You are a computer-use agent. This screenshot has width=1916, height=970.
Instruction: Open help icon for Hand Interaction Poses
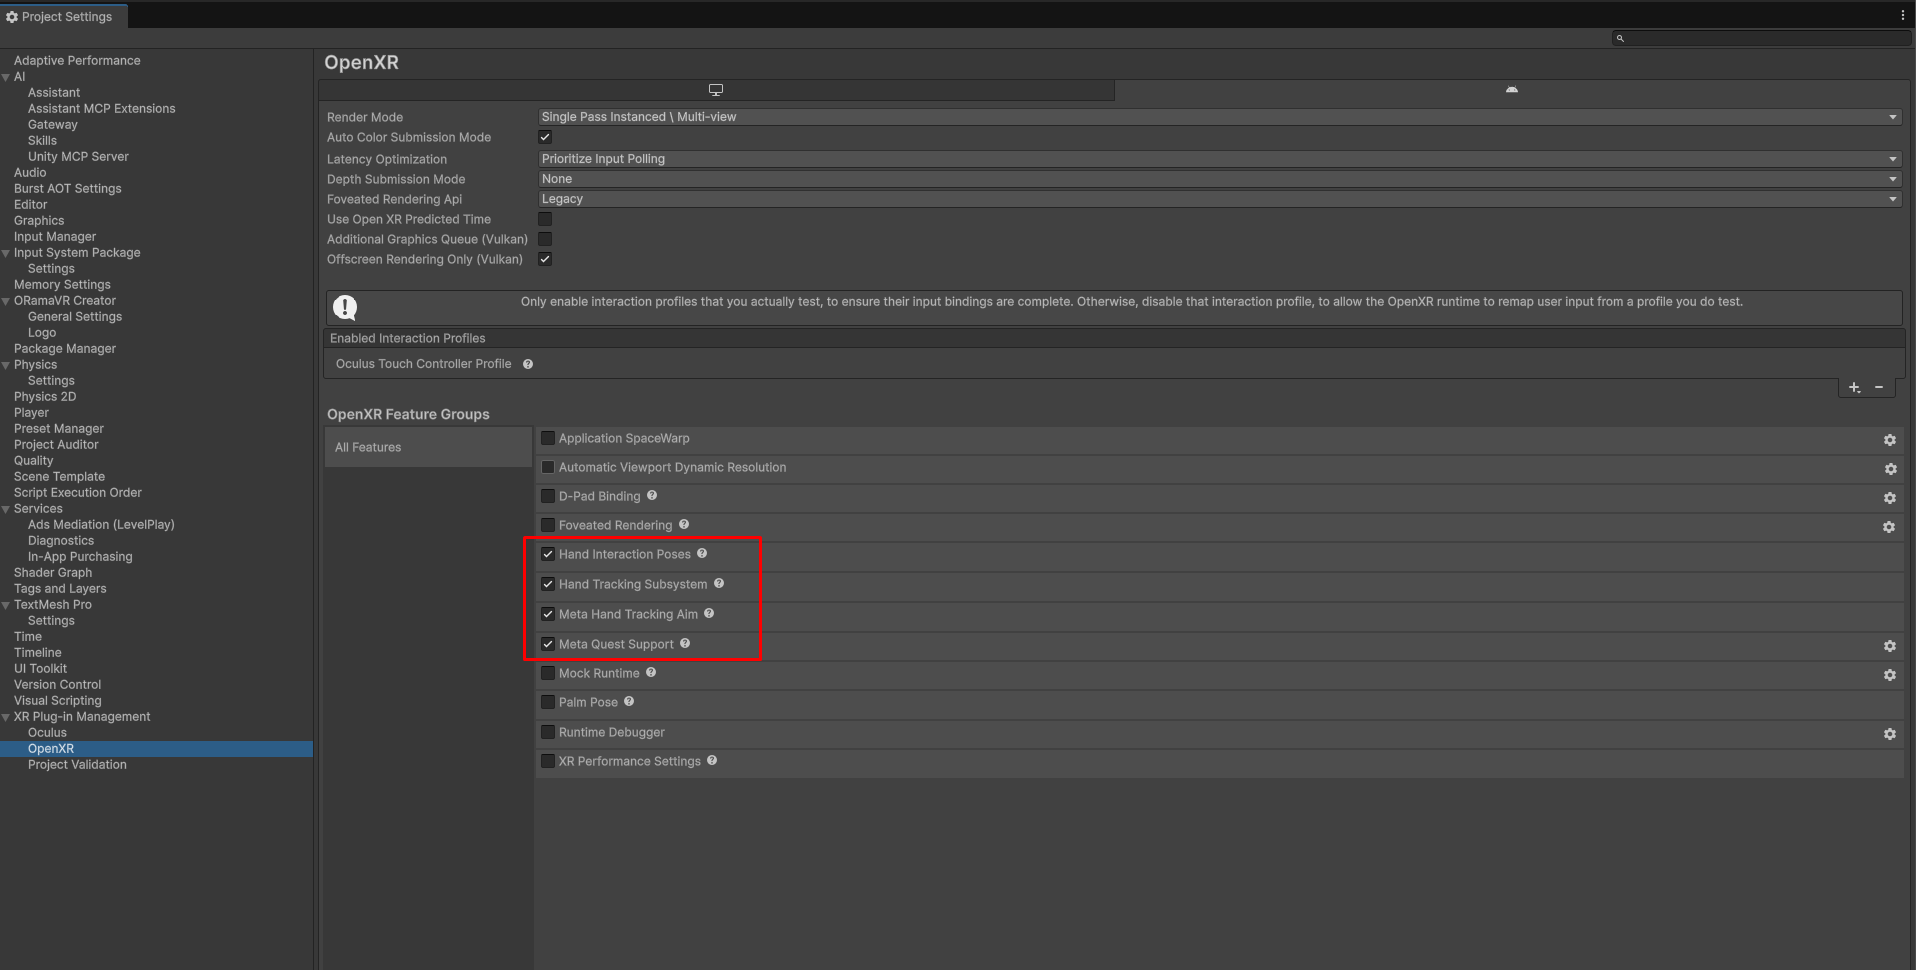pos(702,553)
